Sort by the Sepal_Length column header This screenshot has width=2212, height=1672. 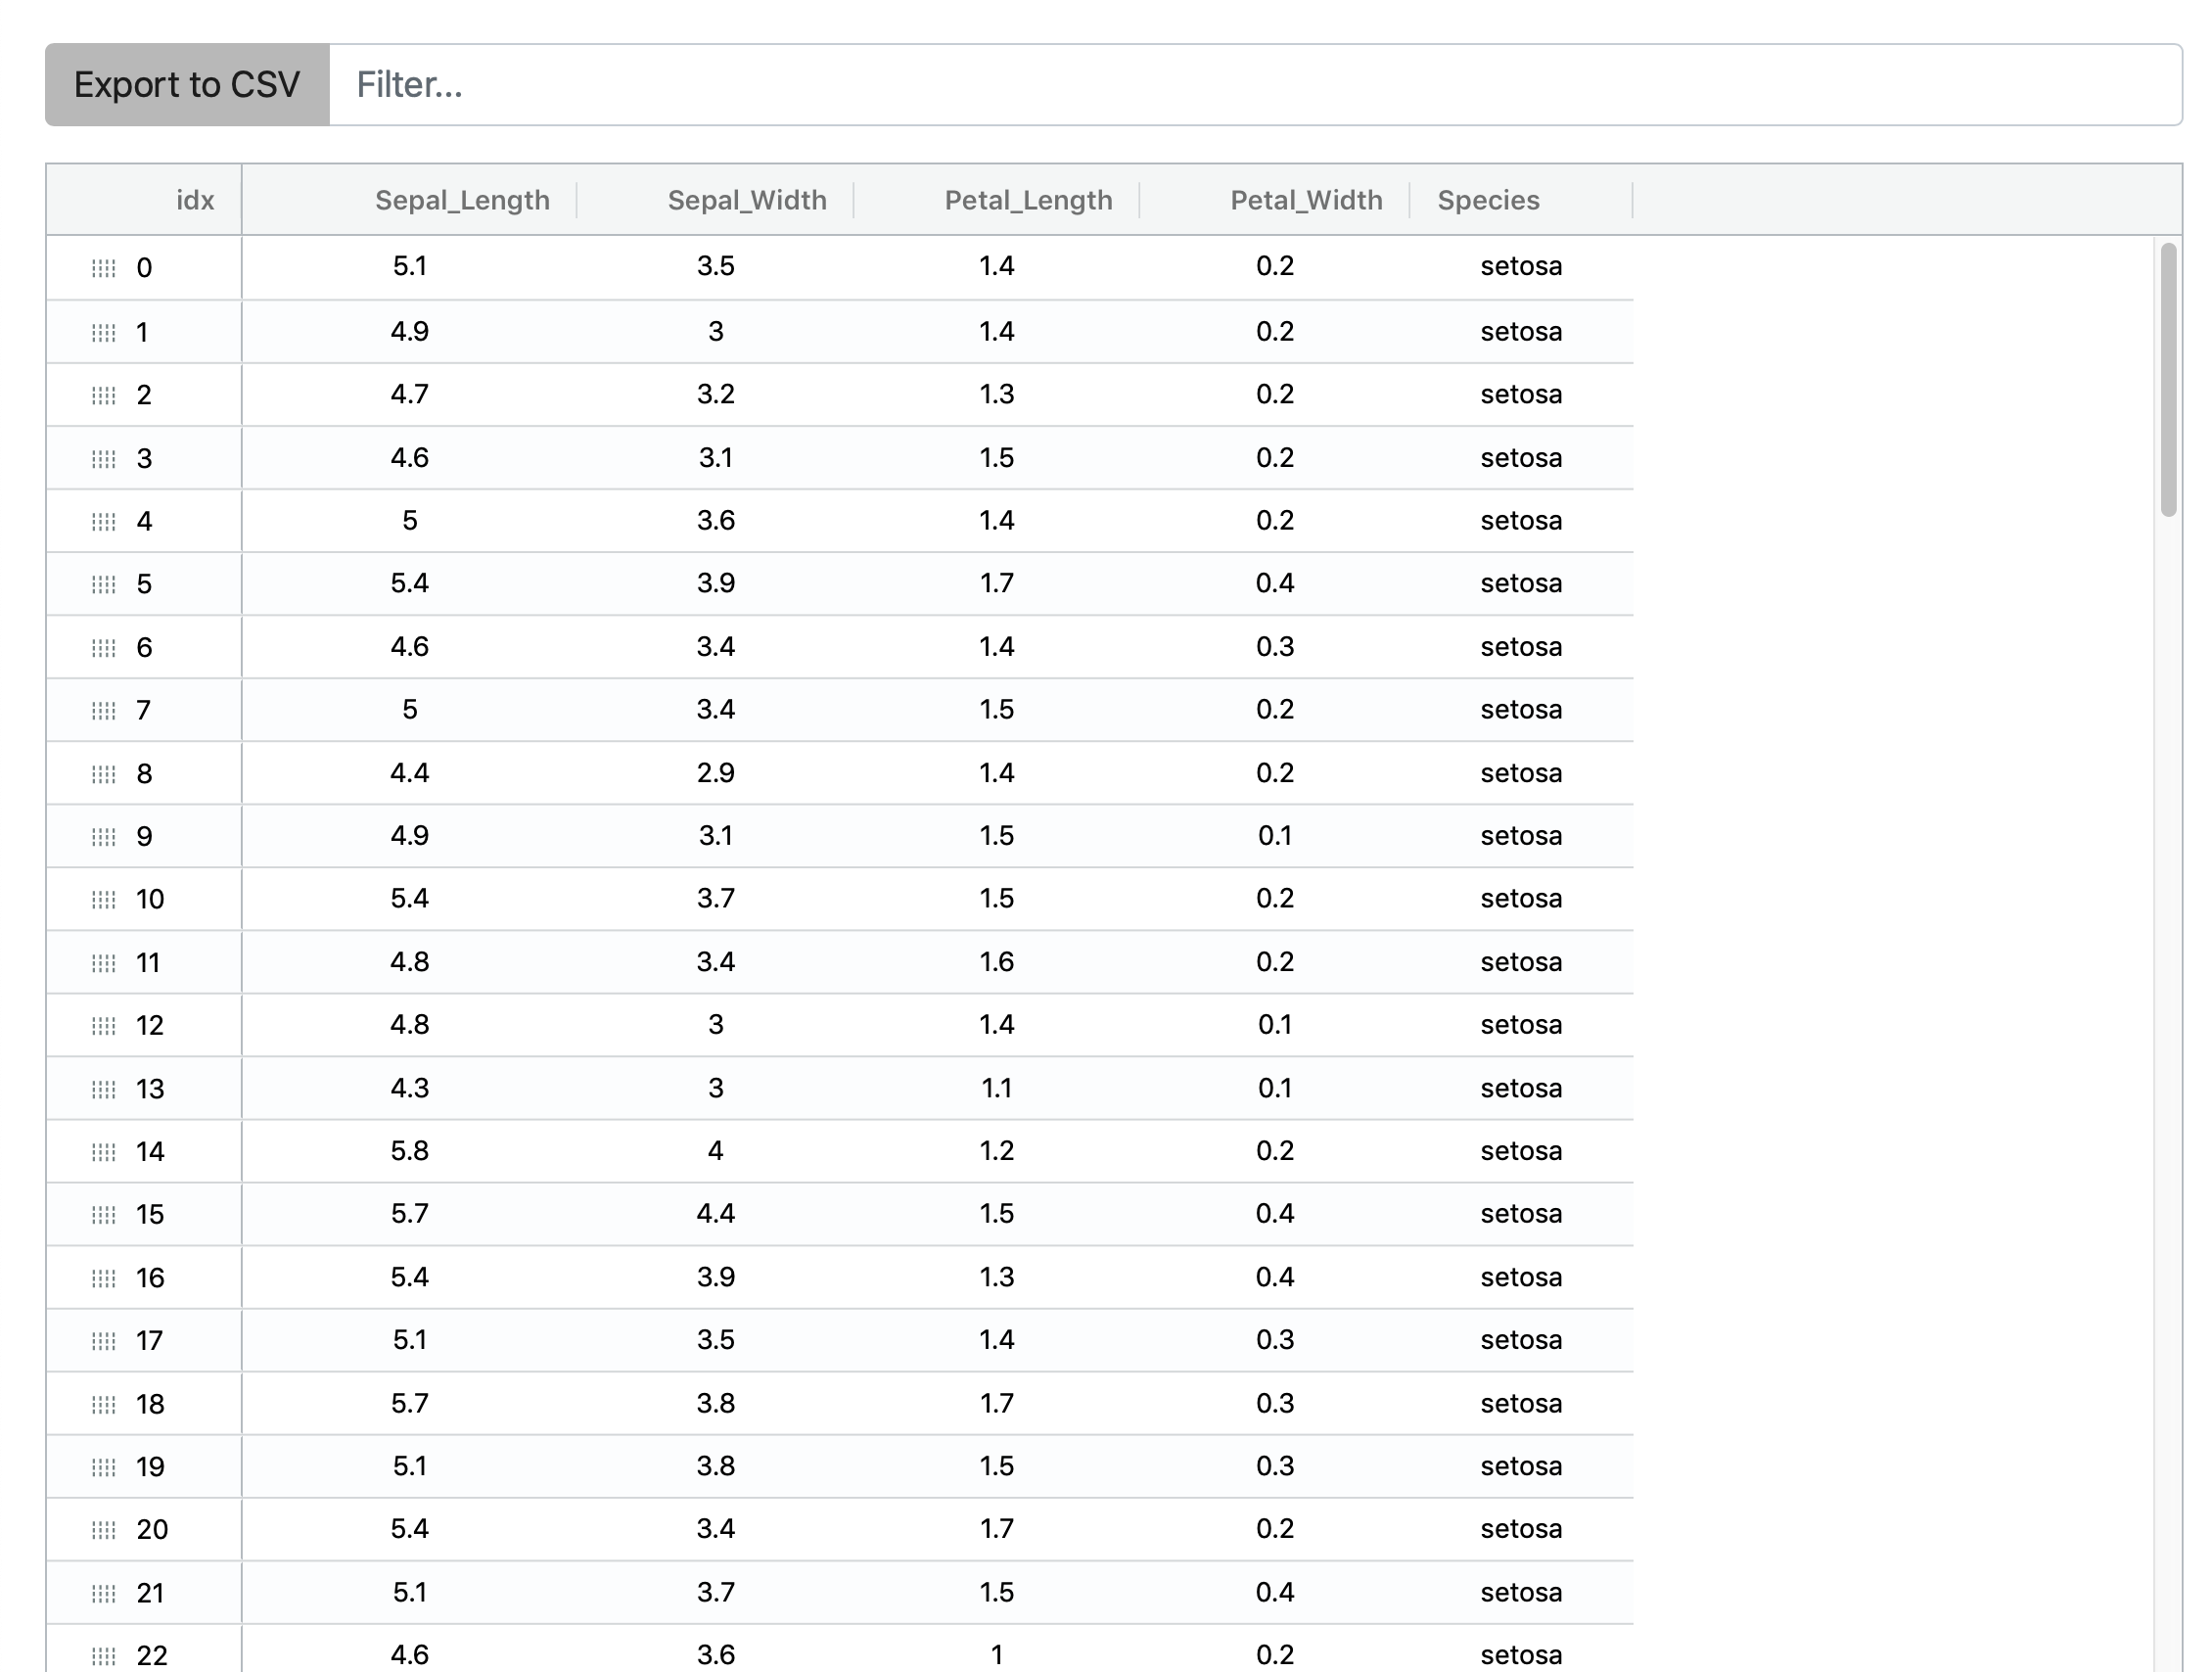[x=462, y=200]
